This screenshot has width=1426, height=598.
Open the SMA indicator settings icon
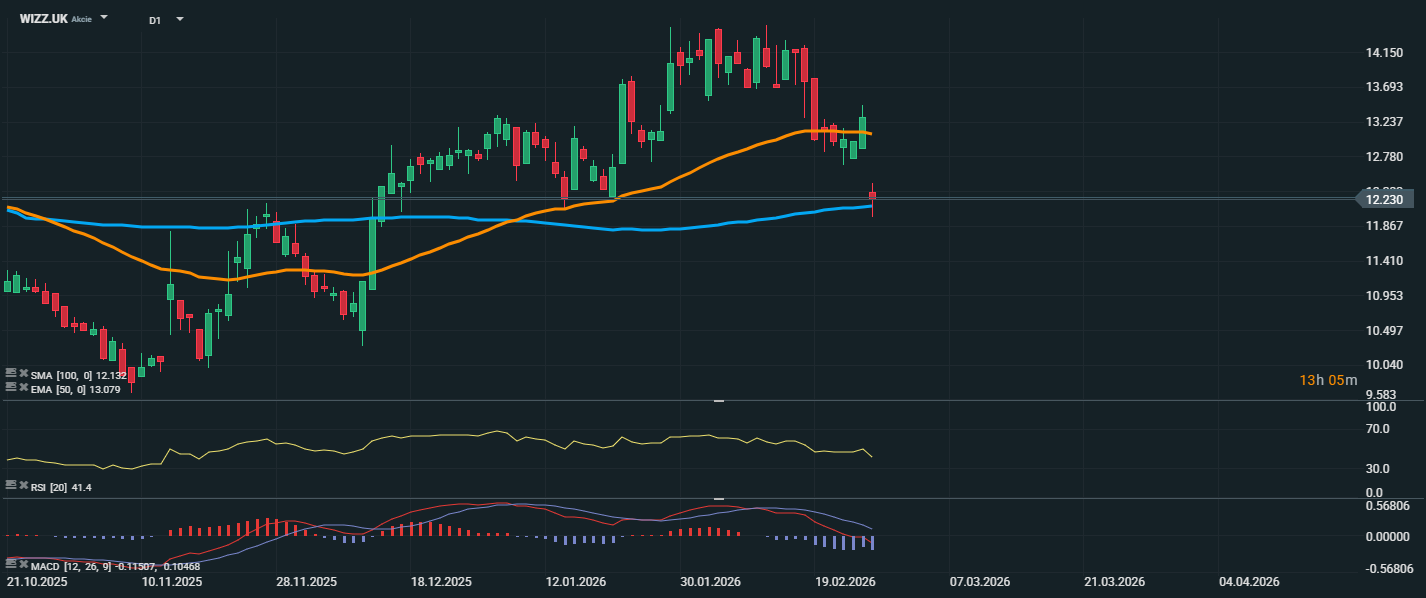click(x=11, y=373)
